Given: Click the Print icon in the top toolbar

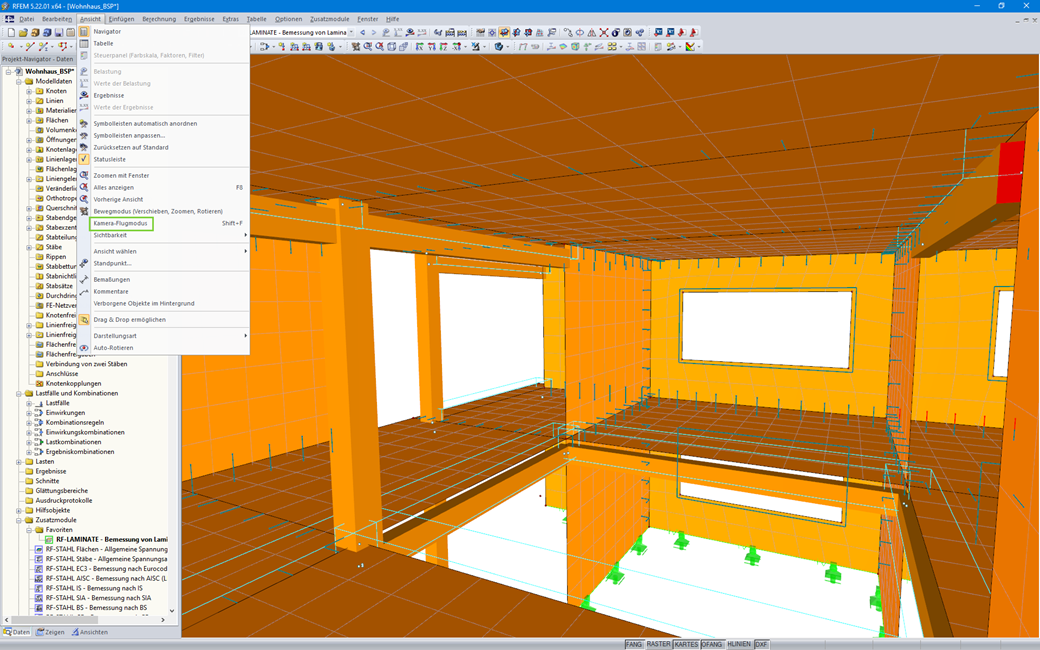Looking at the screenshot, I should point(71,32).
